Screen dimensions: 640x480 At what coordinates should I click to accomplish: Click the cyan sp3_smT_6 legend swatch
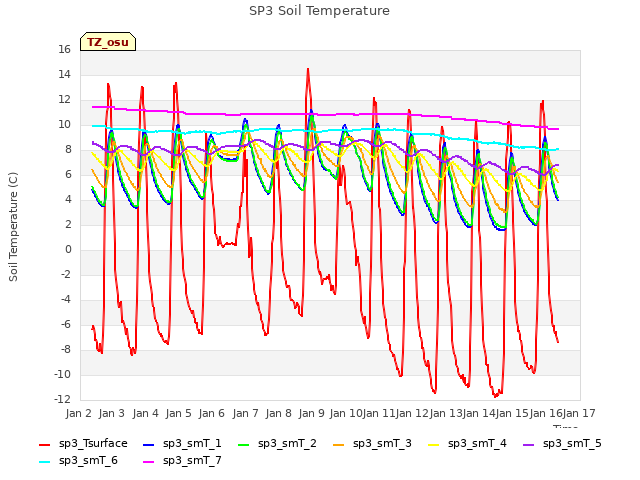pyautogui.click(x=44, y=462)
